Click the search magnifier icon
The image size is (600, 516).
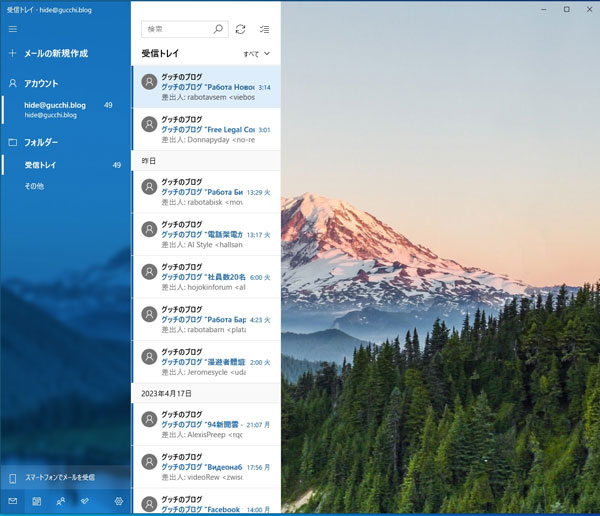(x=218, y=30)
